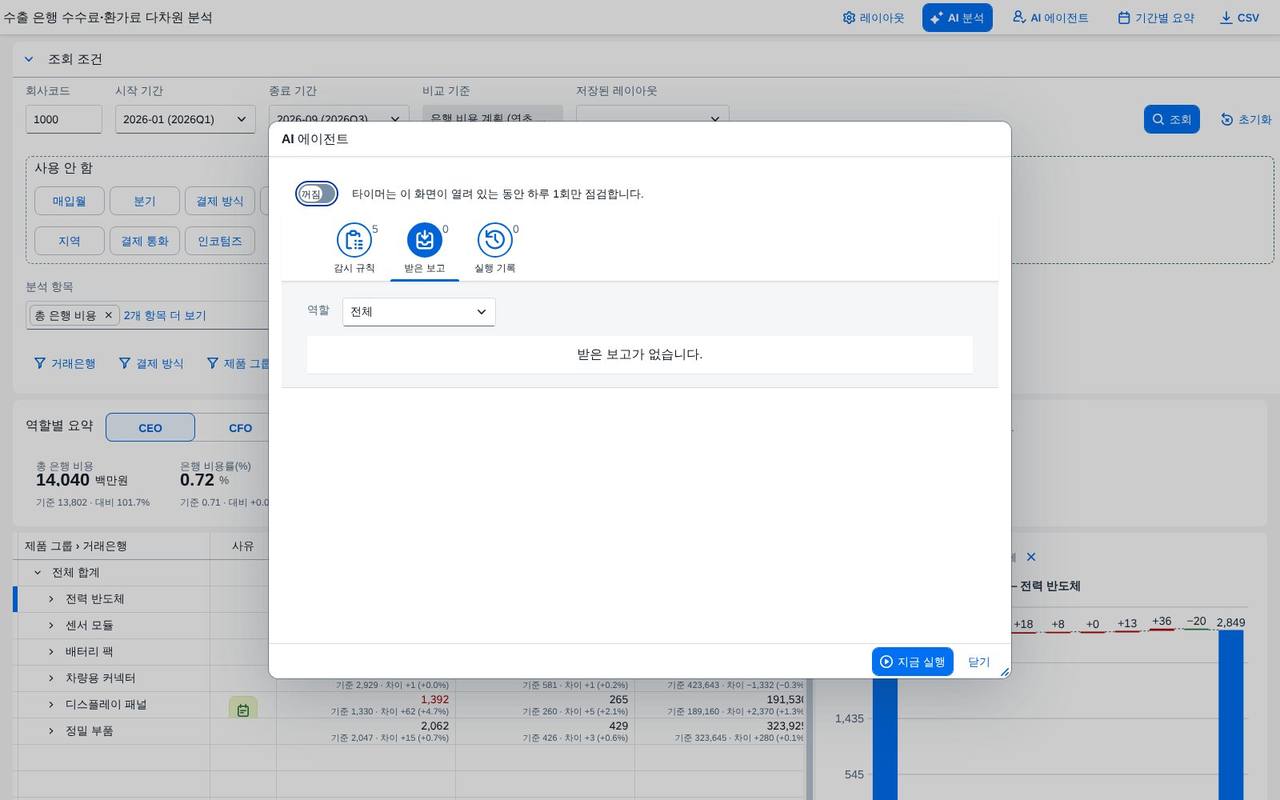
Task: Open 레이아웃 settings in the header
Action: click(x=874, y=18)
